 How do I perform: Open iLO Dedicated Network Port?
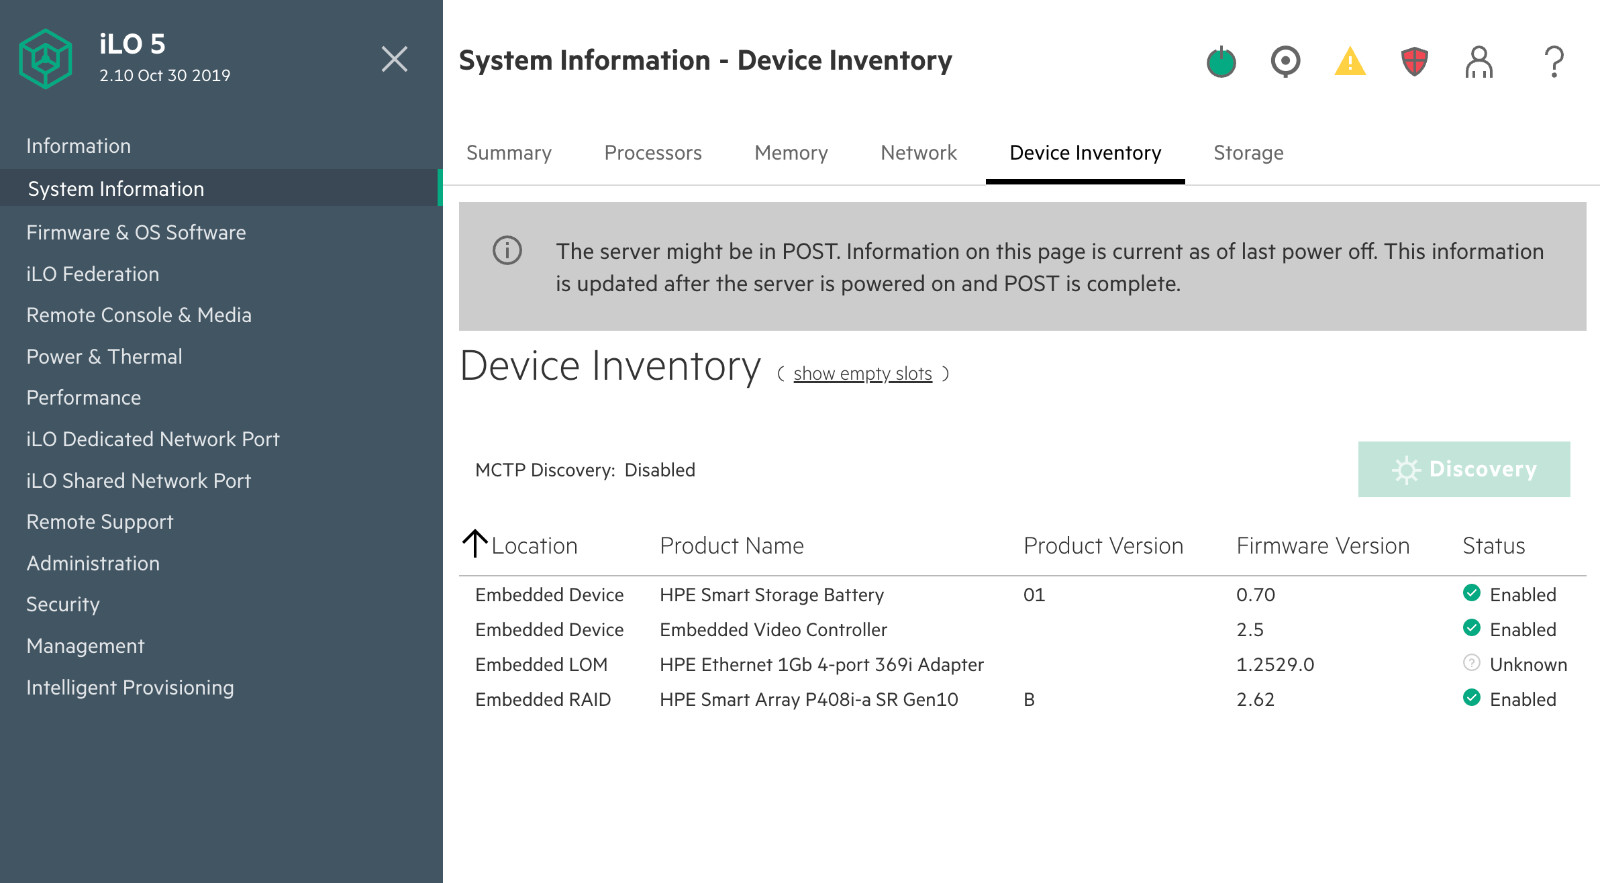tap(153, 439)
